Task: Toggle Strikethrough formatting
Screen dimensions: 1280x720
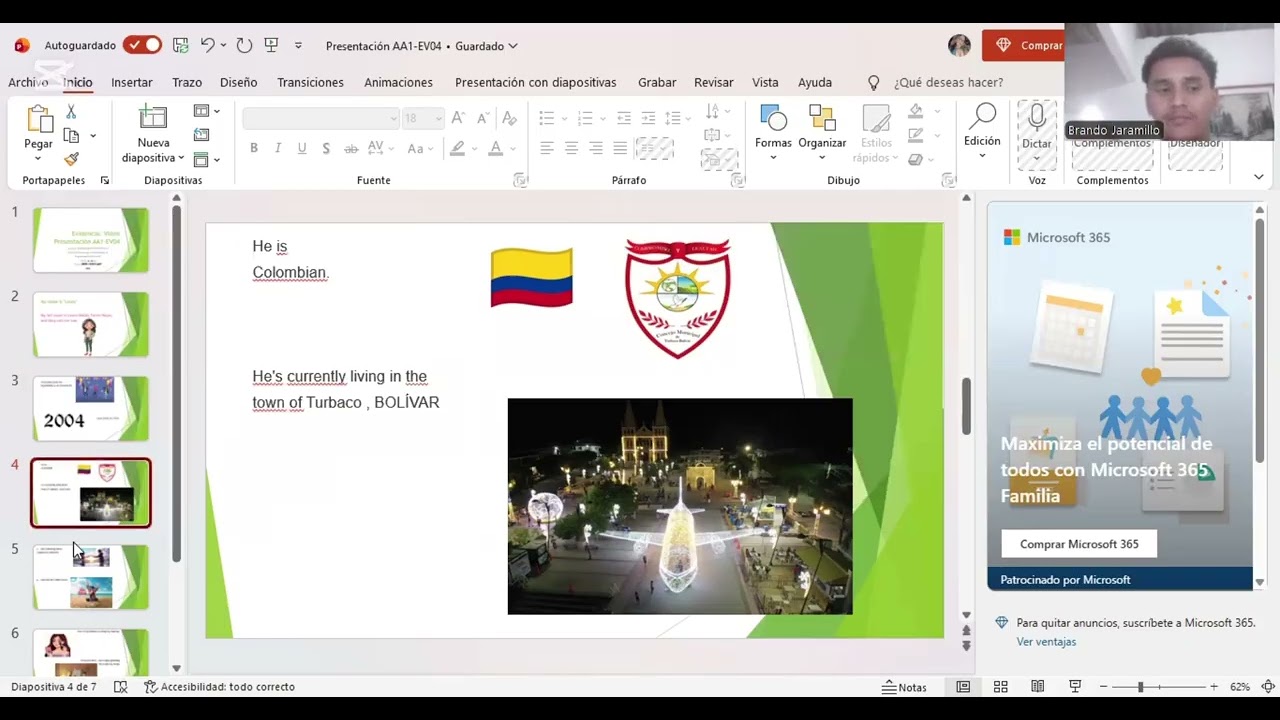Action: pos(351,148)
